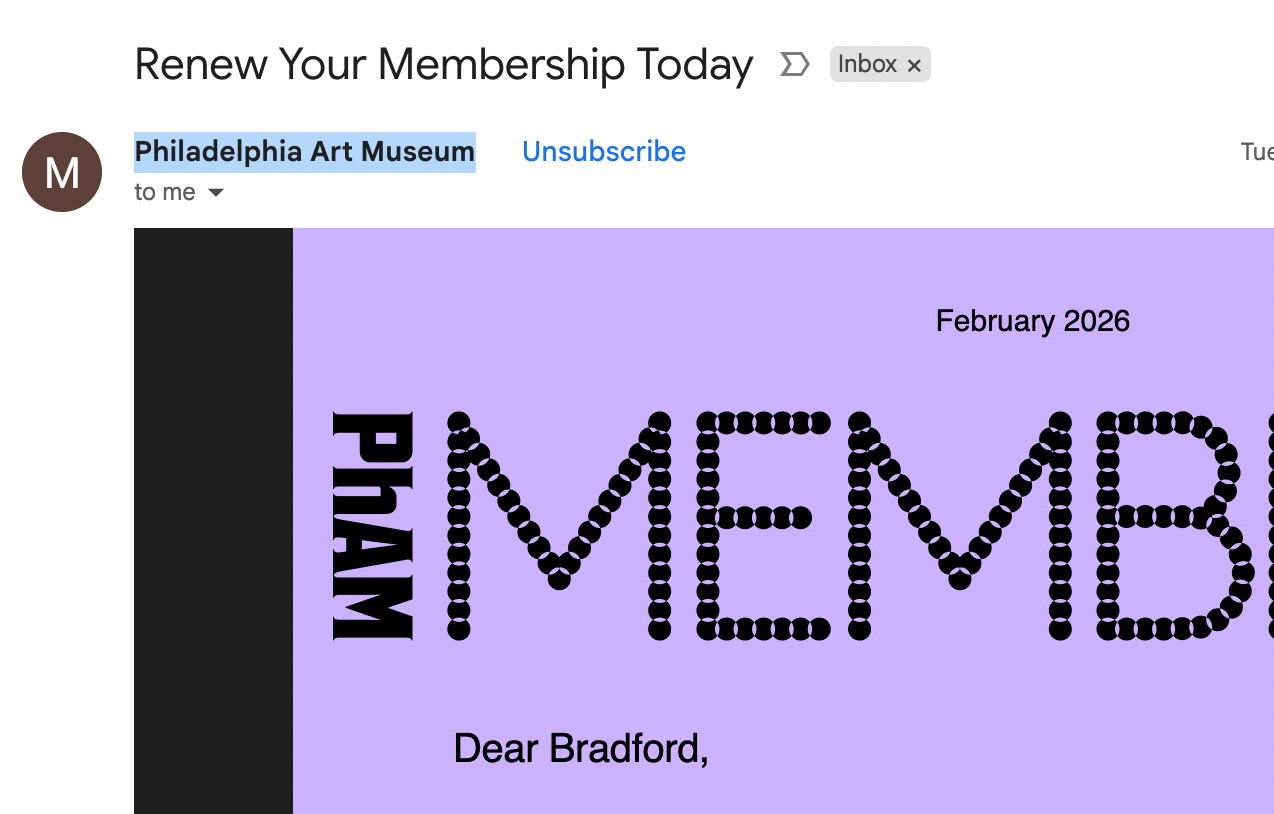Image resolution: width=1274 pixels, height=814 pixels.
Task: Click the subject Renew Your Membership Today
Action: click(443, 65)
